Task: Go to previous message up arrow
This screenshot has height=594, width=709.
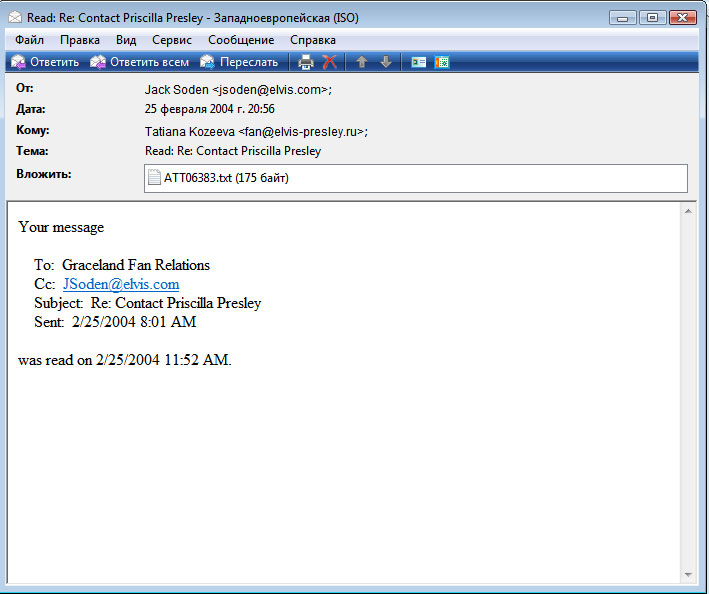Action: 362,62
